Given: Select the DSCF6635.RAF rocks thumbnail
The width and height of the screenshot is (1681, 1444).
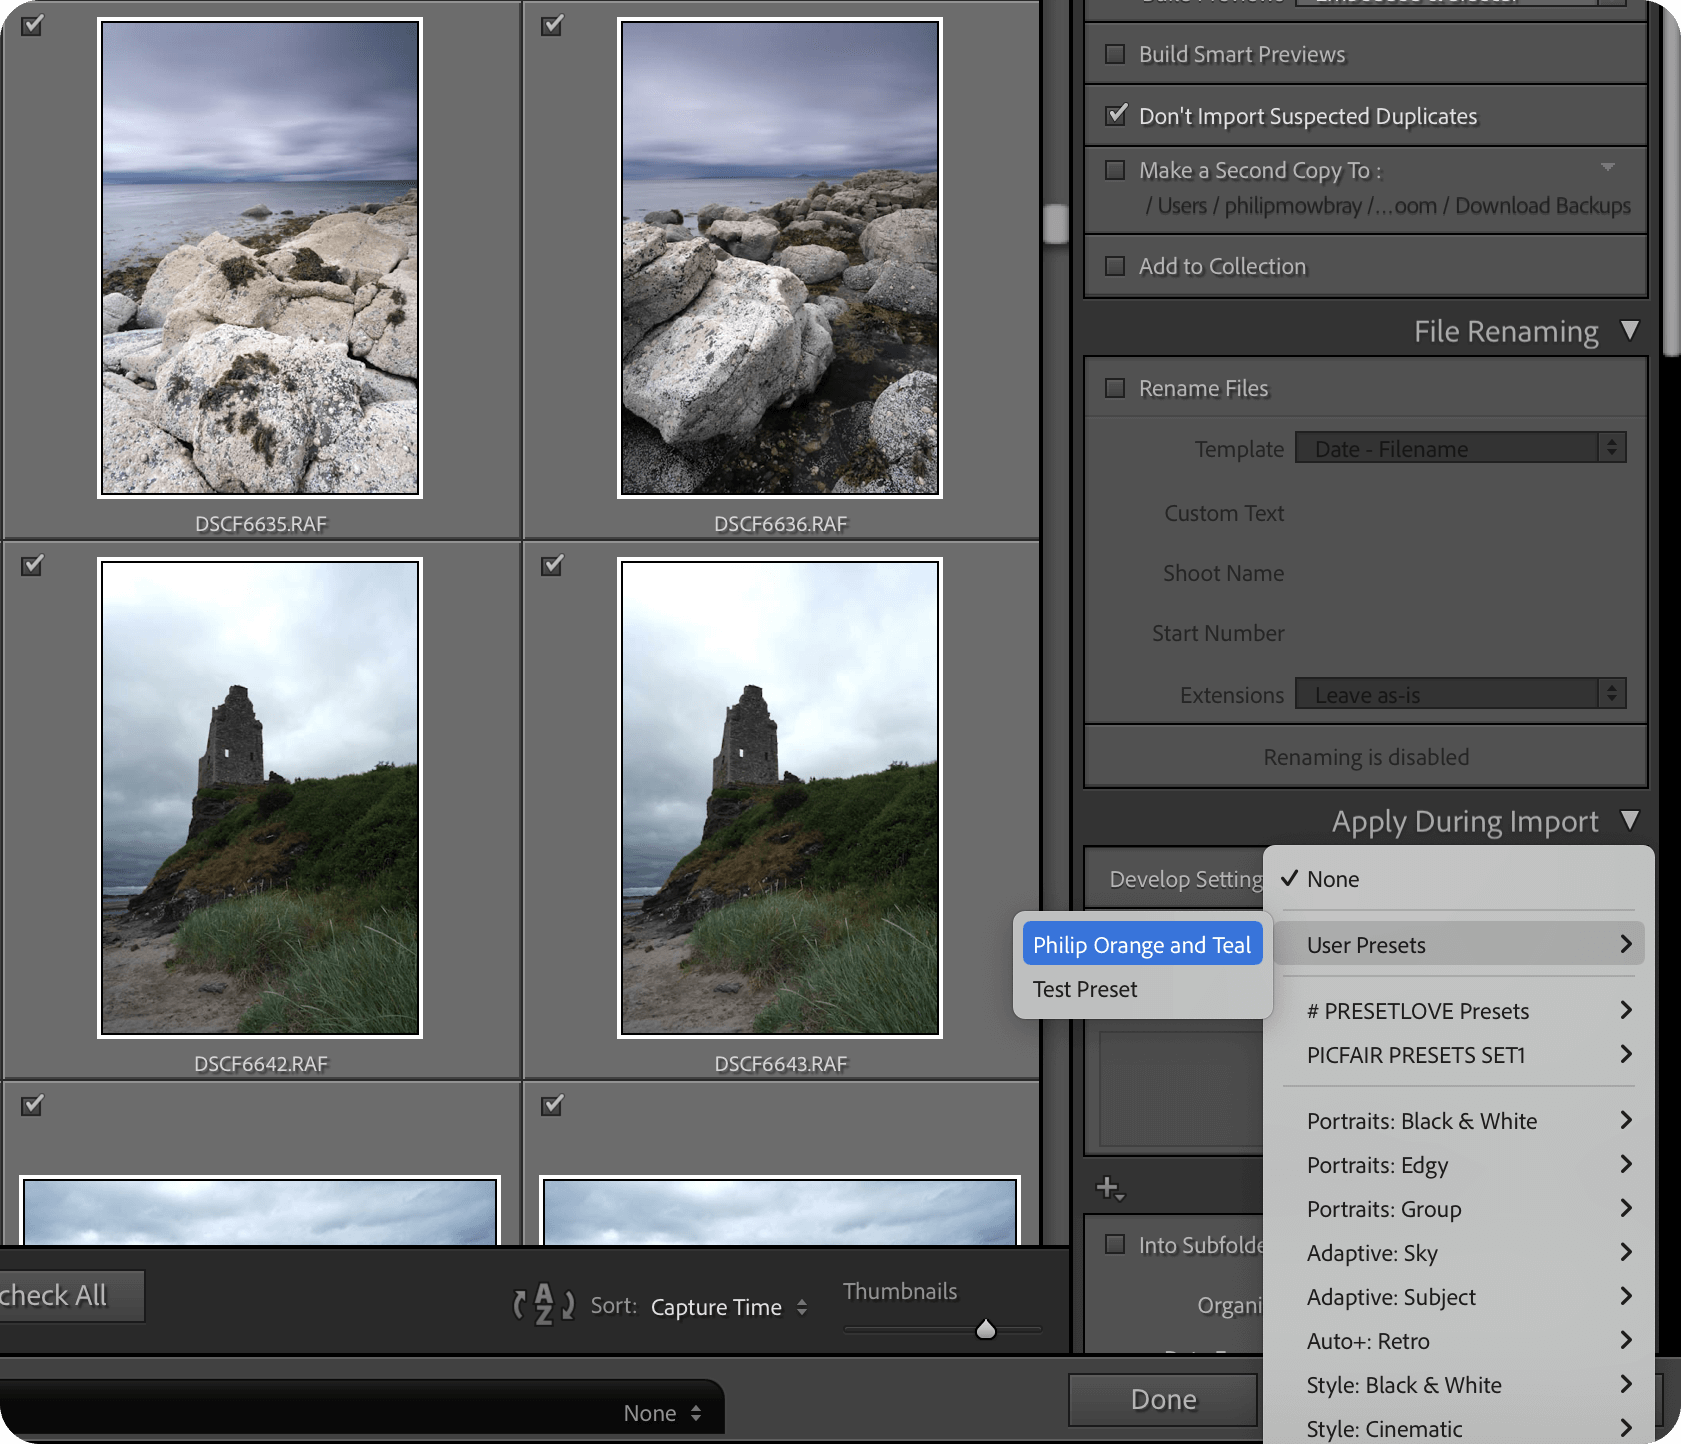Looking at the screenshot, I should point(260,258).
